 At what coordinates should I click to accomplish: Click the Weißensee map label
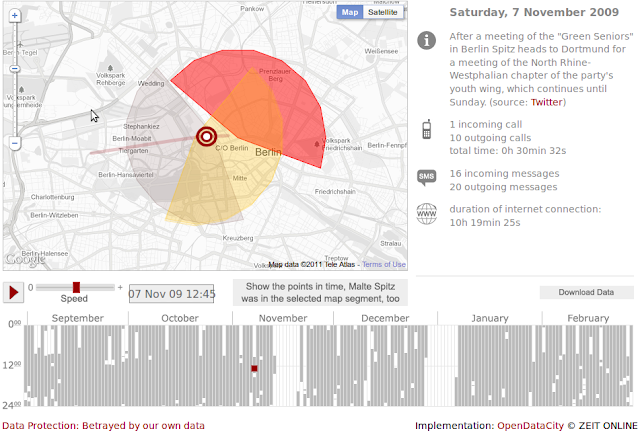(x=381, y=51)
